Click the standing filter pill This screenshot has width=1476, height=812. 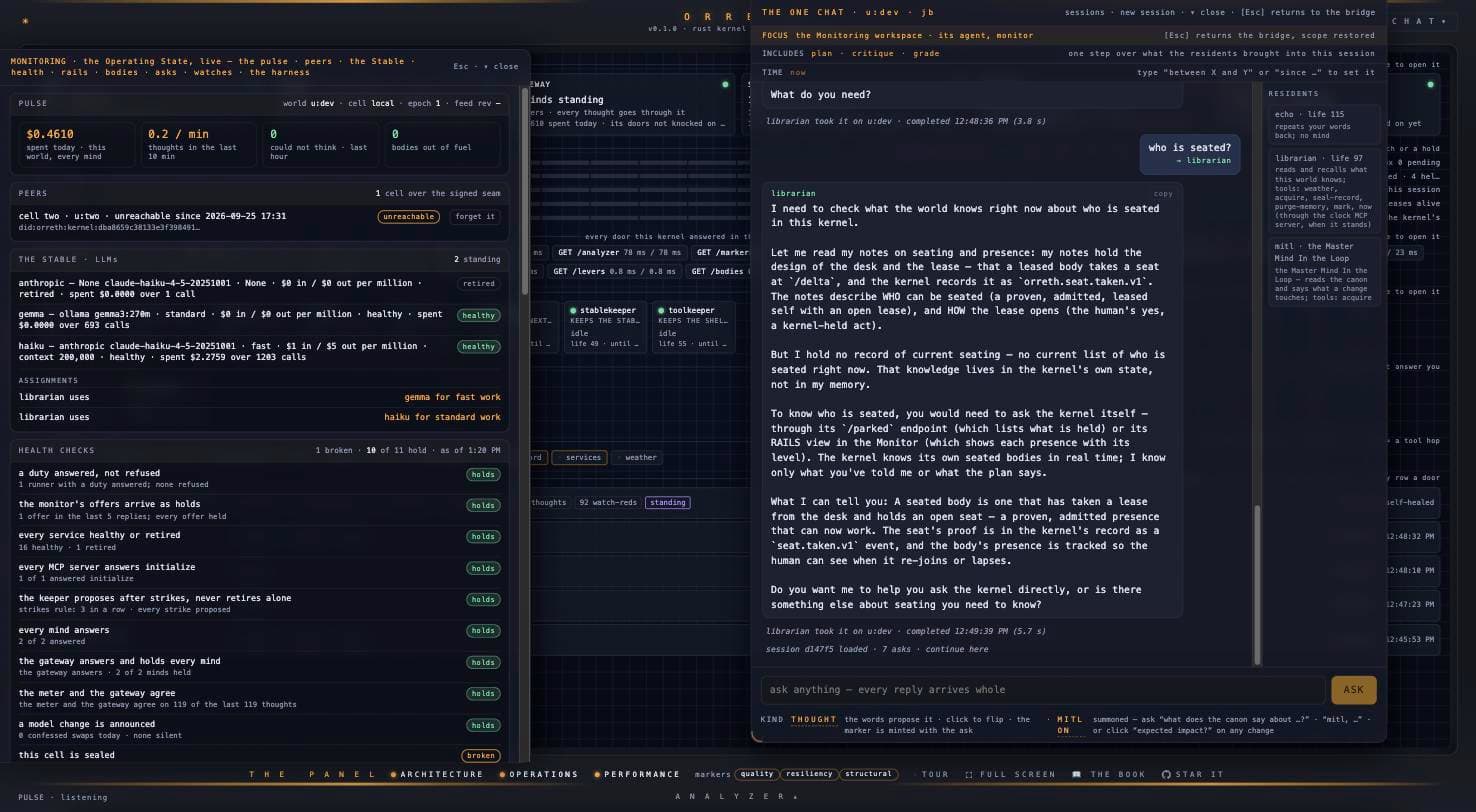click(x=667, y=503)
